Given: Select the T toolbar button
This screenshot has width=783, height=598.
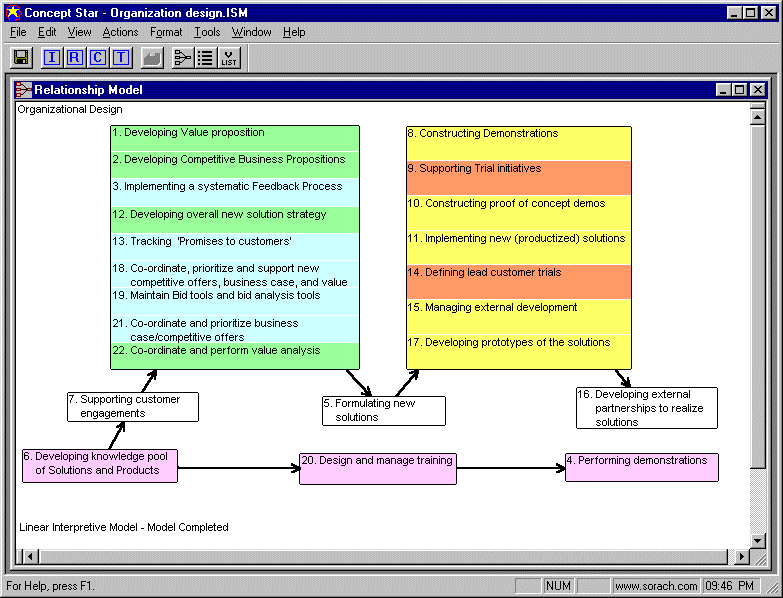Looking at the screenshot, I should [x=121, y=57].
